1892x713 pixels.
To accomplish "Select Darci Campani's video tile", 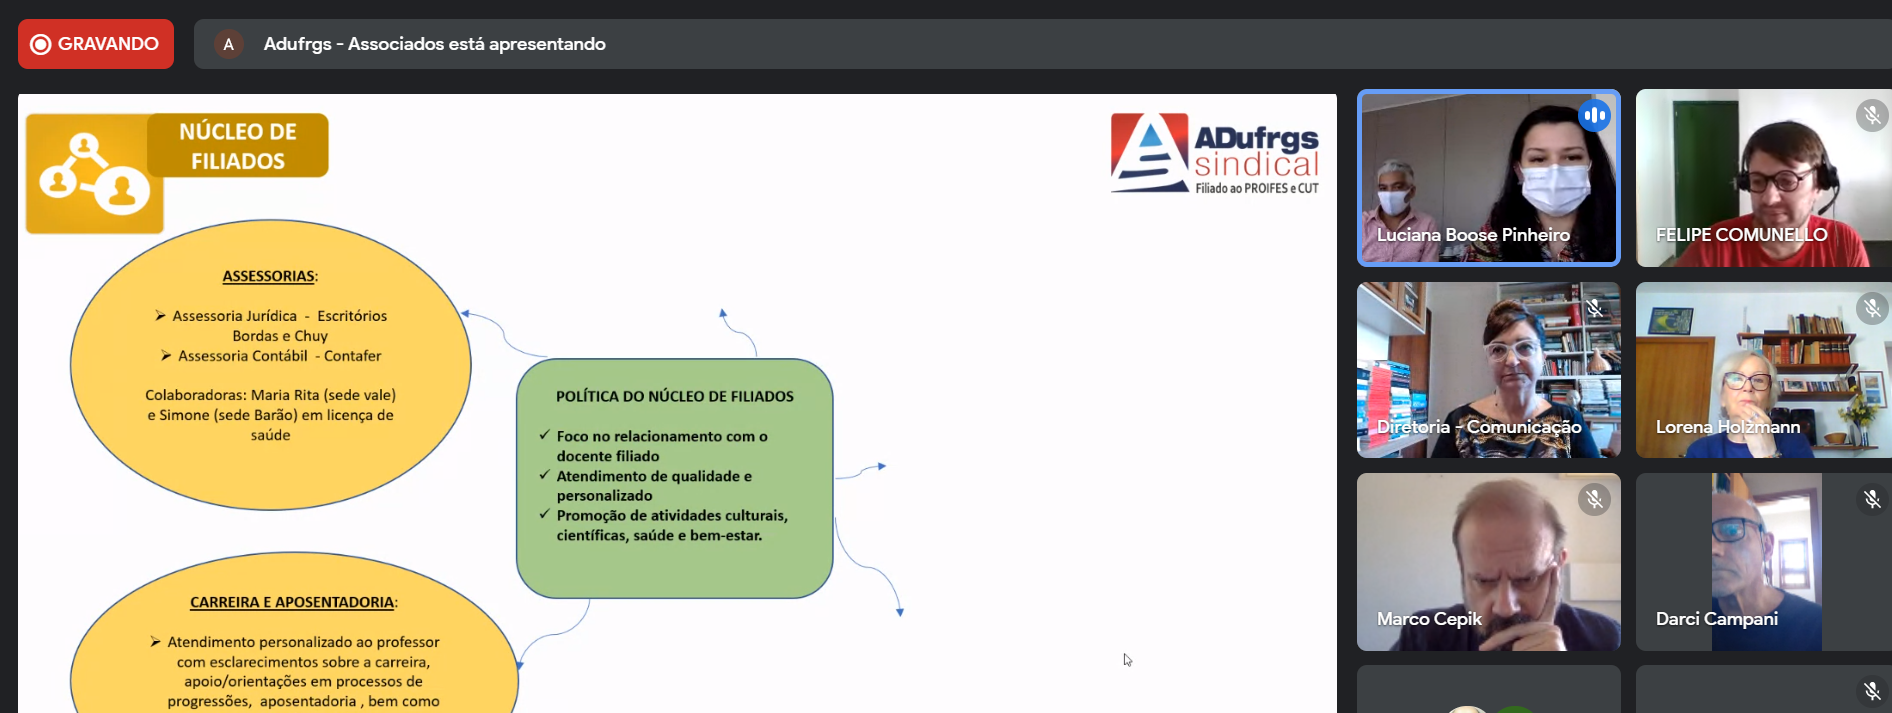I will tap(1762, 562).
